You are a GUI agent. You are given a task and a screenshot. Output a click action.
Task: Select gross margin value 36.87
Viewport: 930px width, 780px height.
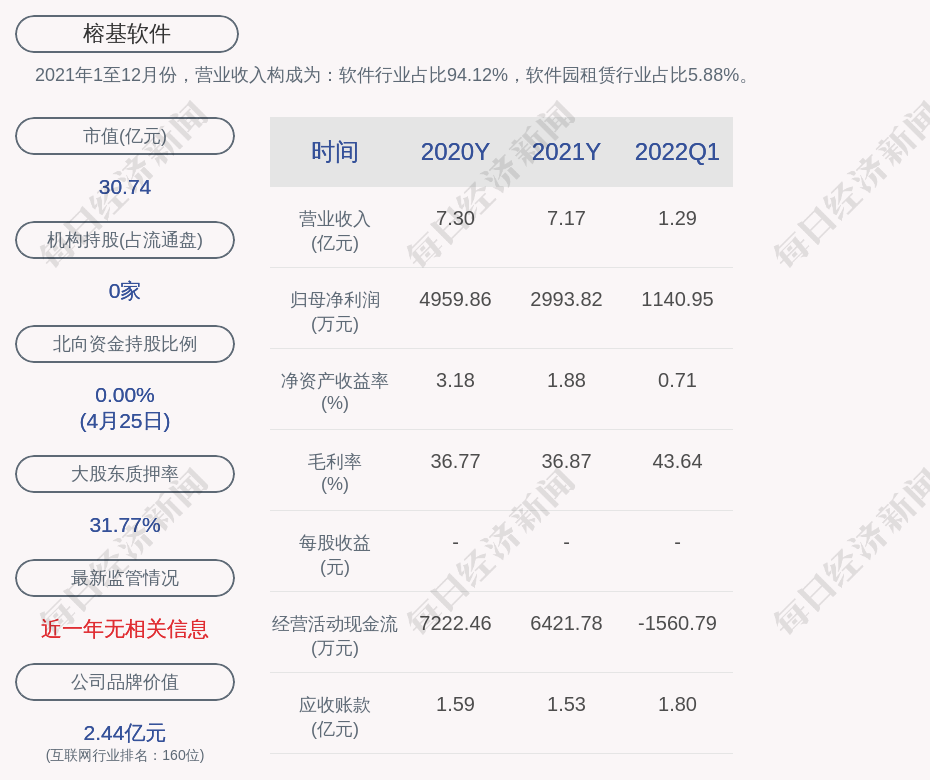(566, 461)
